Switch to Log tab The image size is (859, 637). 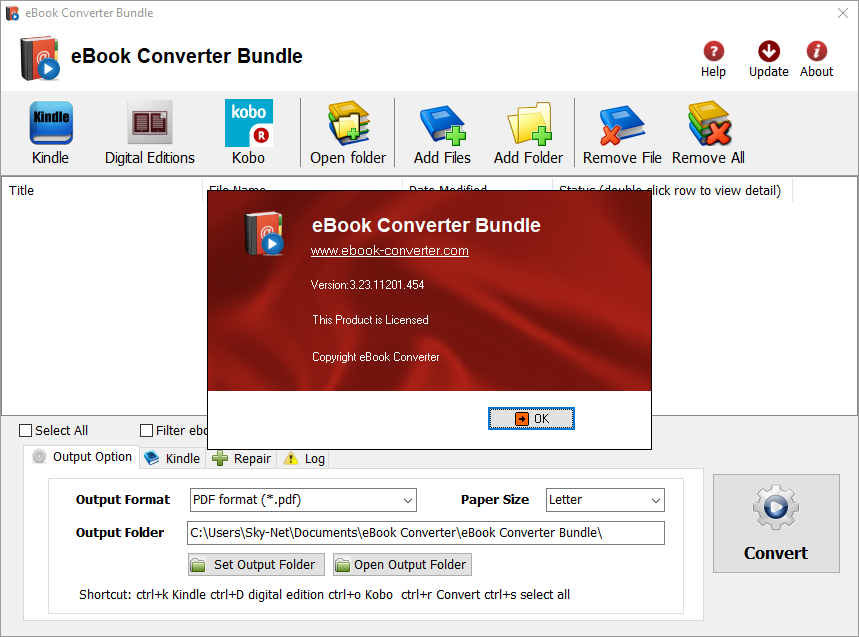click(x=305, y=458)
